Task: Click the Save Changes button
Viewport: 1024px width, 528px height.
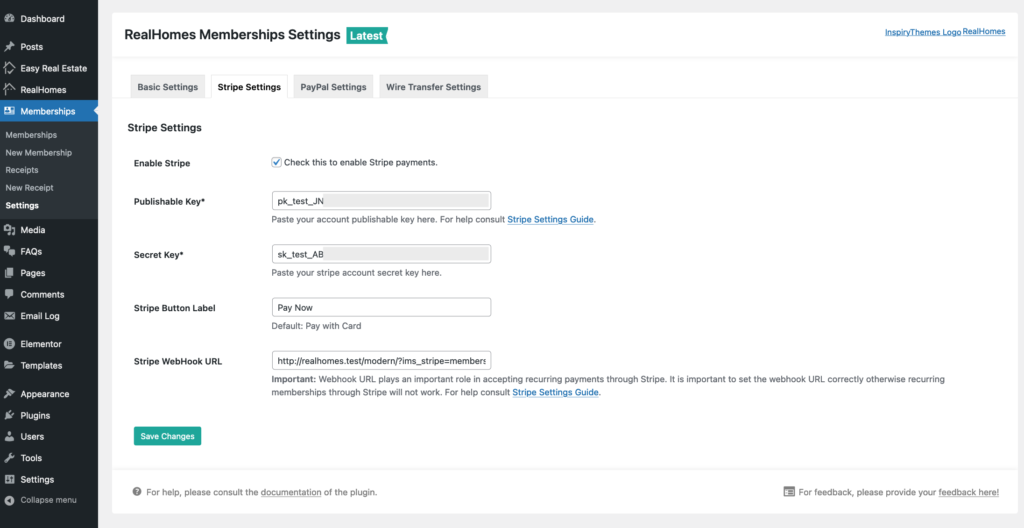Action: coord(167,436)
